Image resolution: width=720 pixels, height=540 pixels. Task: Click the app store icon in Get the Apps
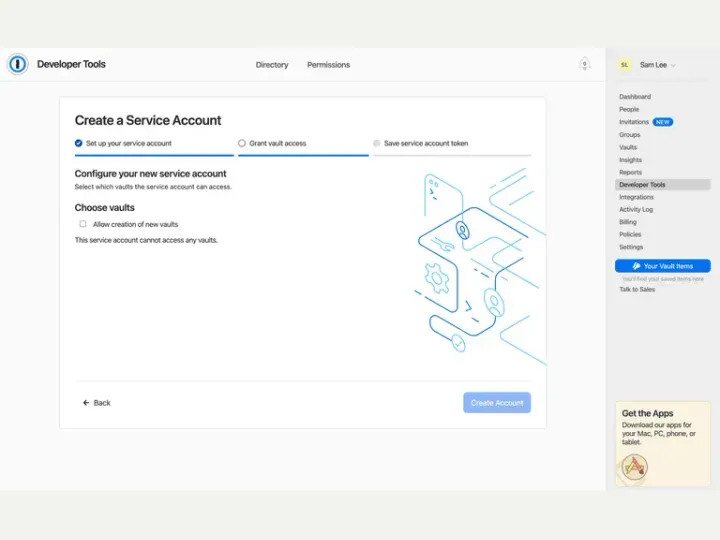click(634, 467)
